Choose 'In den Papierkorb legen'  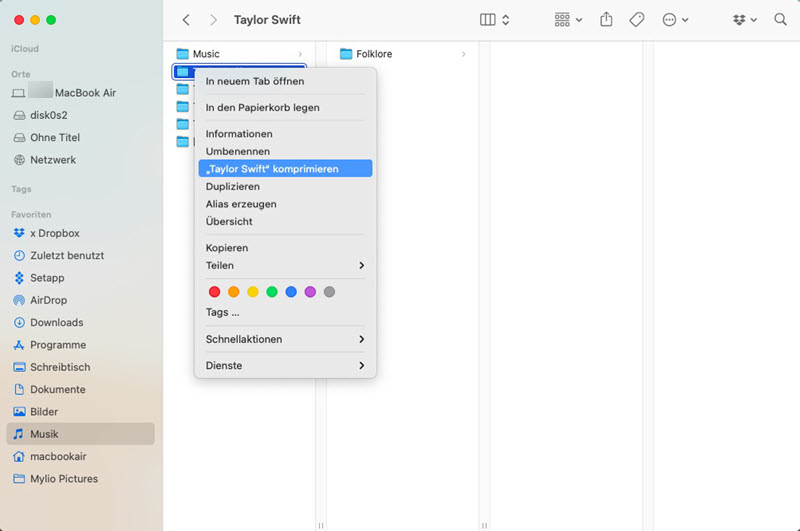tap(285, 108)
